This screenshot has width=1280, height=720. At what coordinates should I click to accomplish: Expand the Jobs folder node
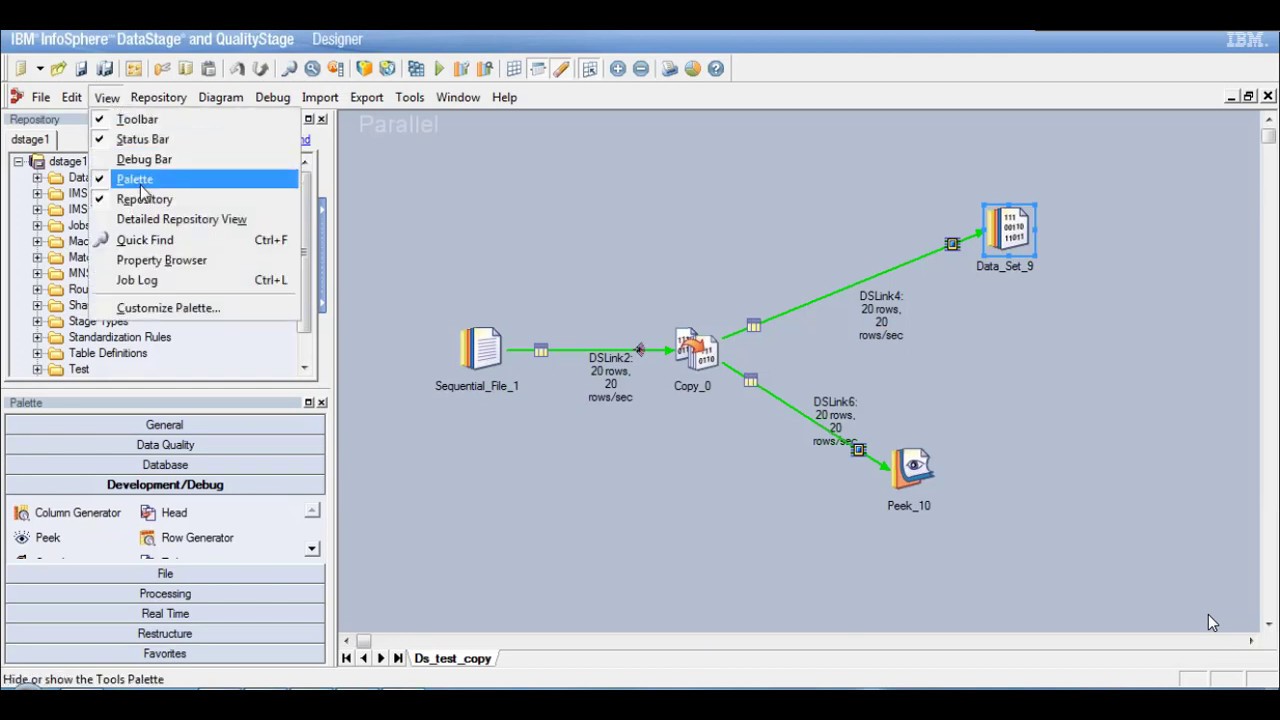click(x=38, y=225)
